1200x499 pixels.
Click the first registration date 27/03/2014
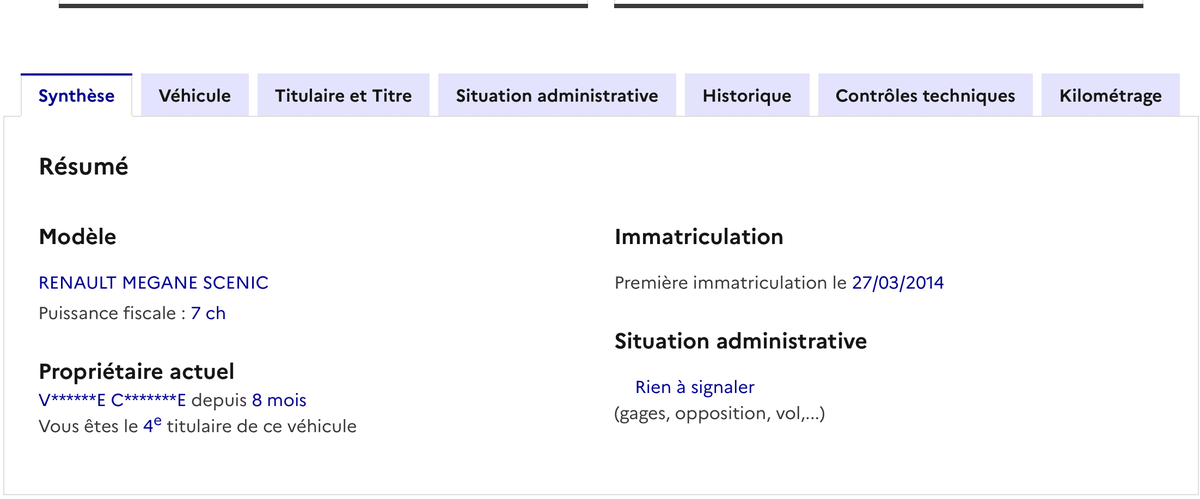click(x=898, y=283)
